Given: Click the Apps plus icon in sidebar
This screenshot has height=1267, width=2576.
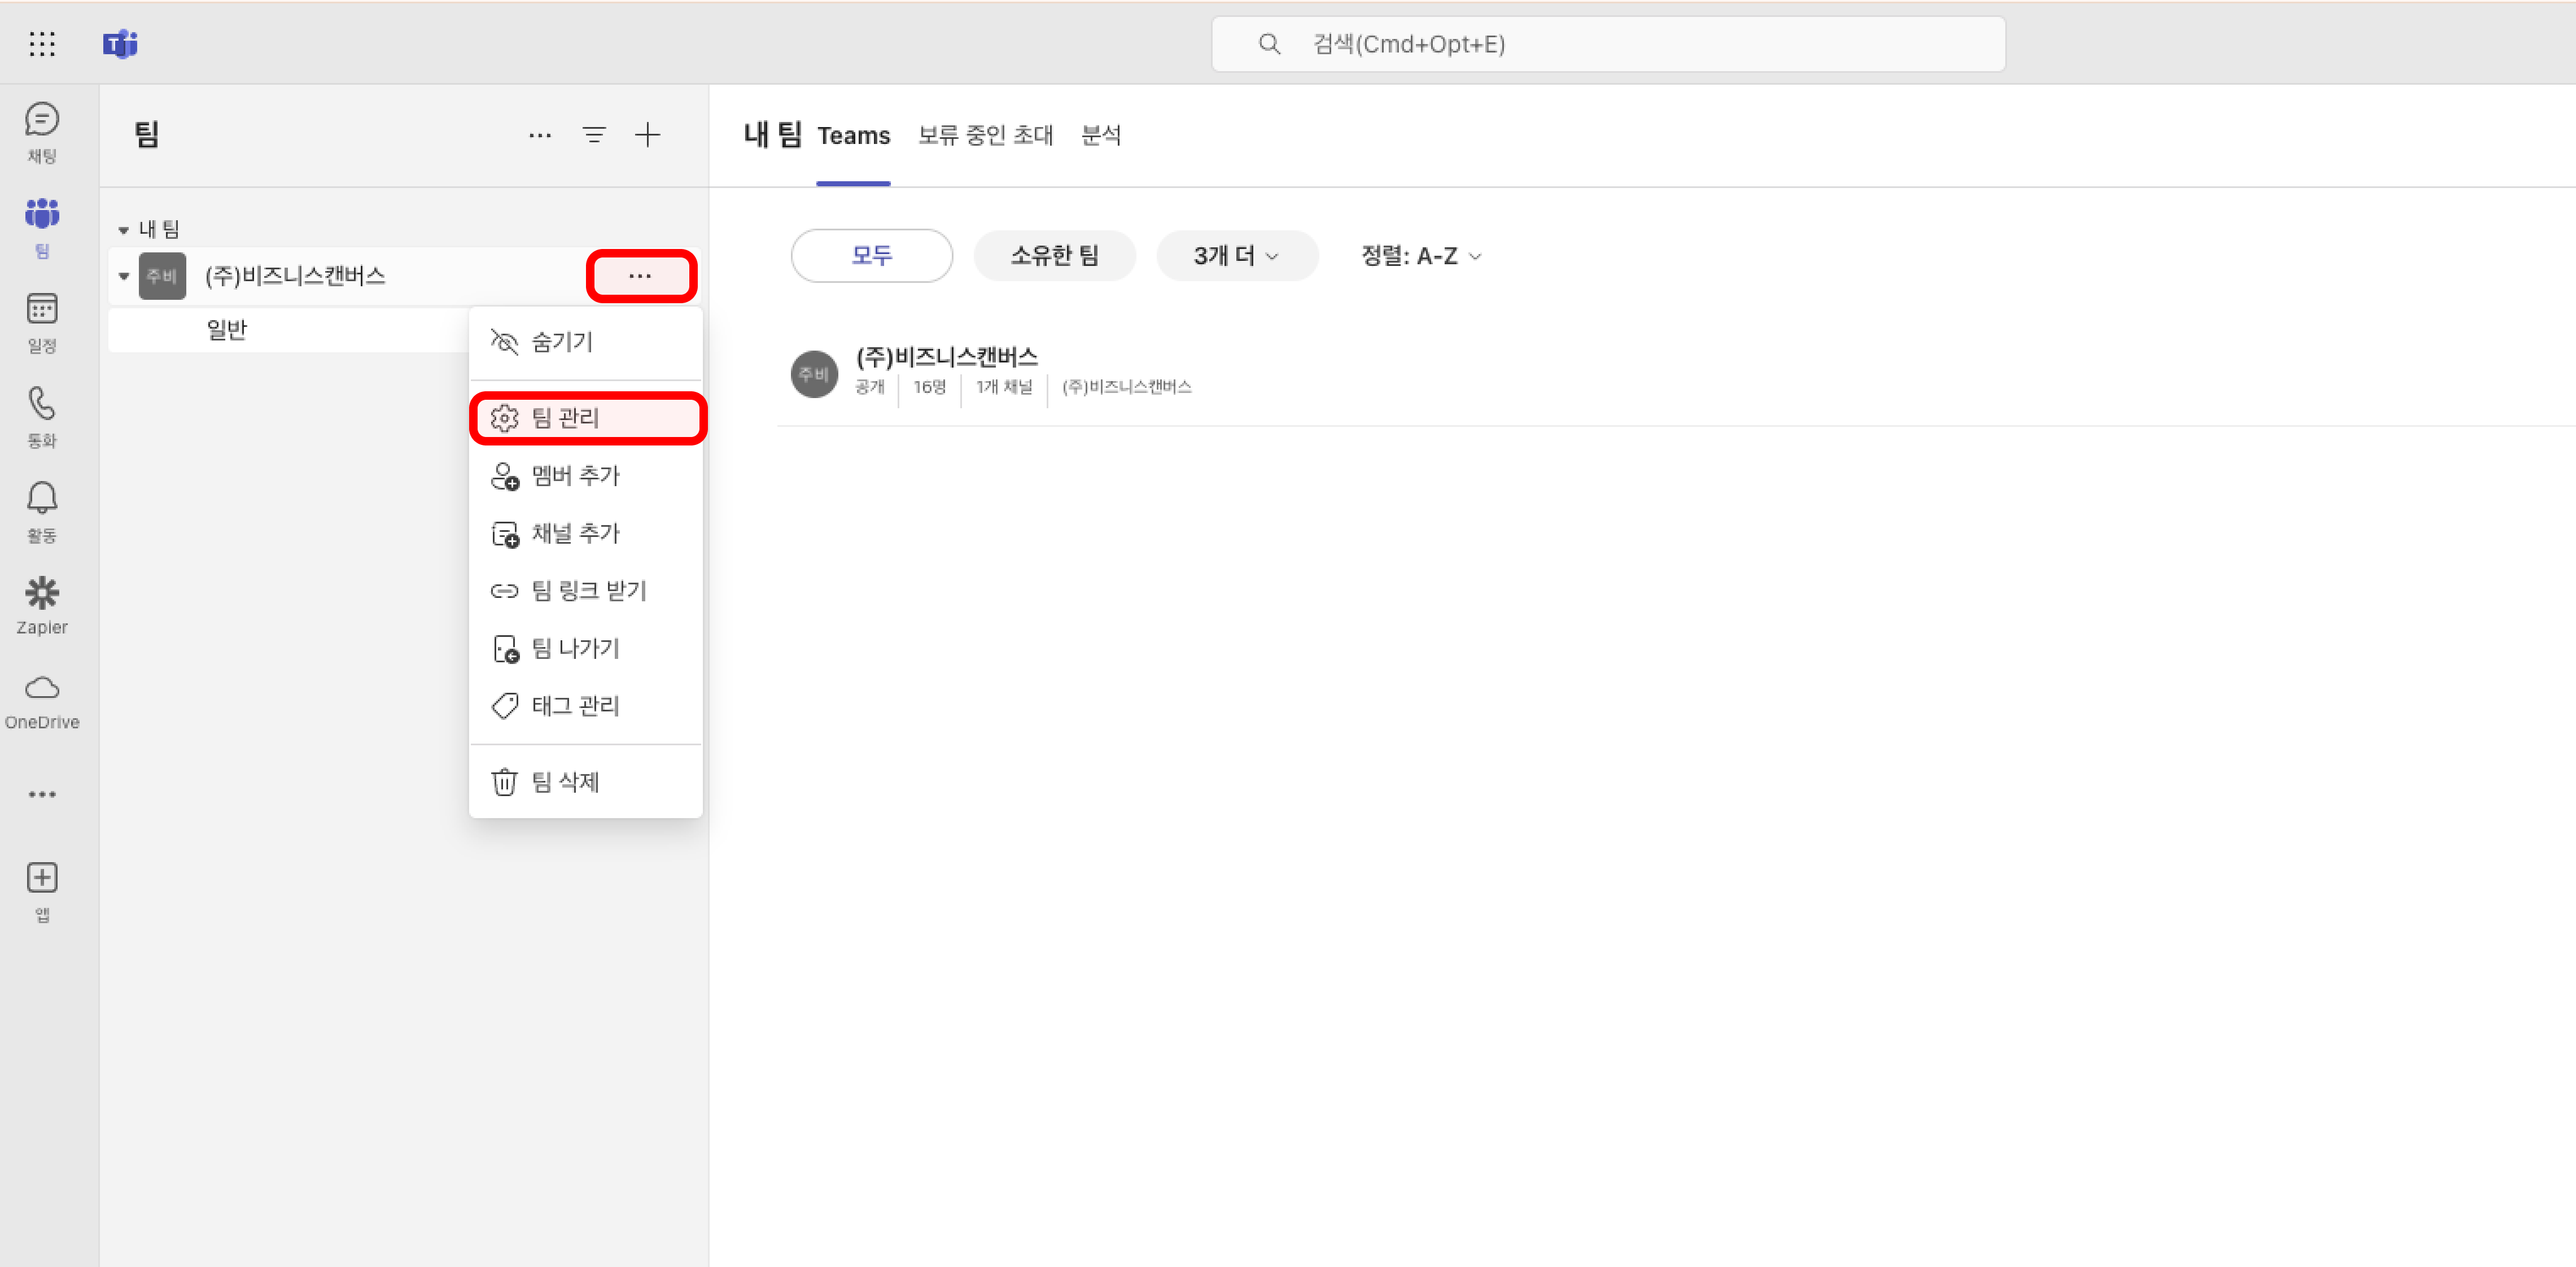Looking at the screenshot, I should pyautogui.click(x=41, y=878).
